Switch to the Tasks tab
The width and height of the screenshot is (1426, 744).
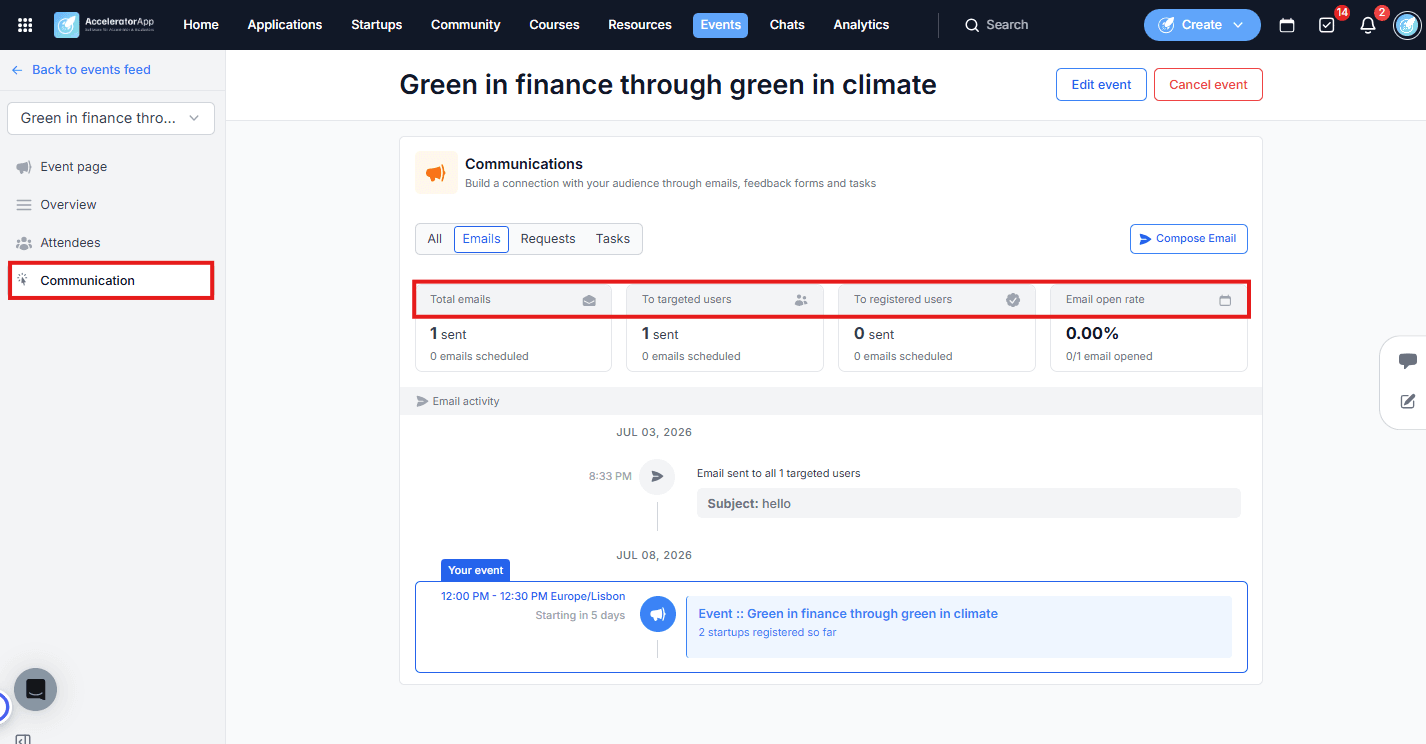click(613, 239)
